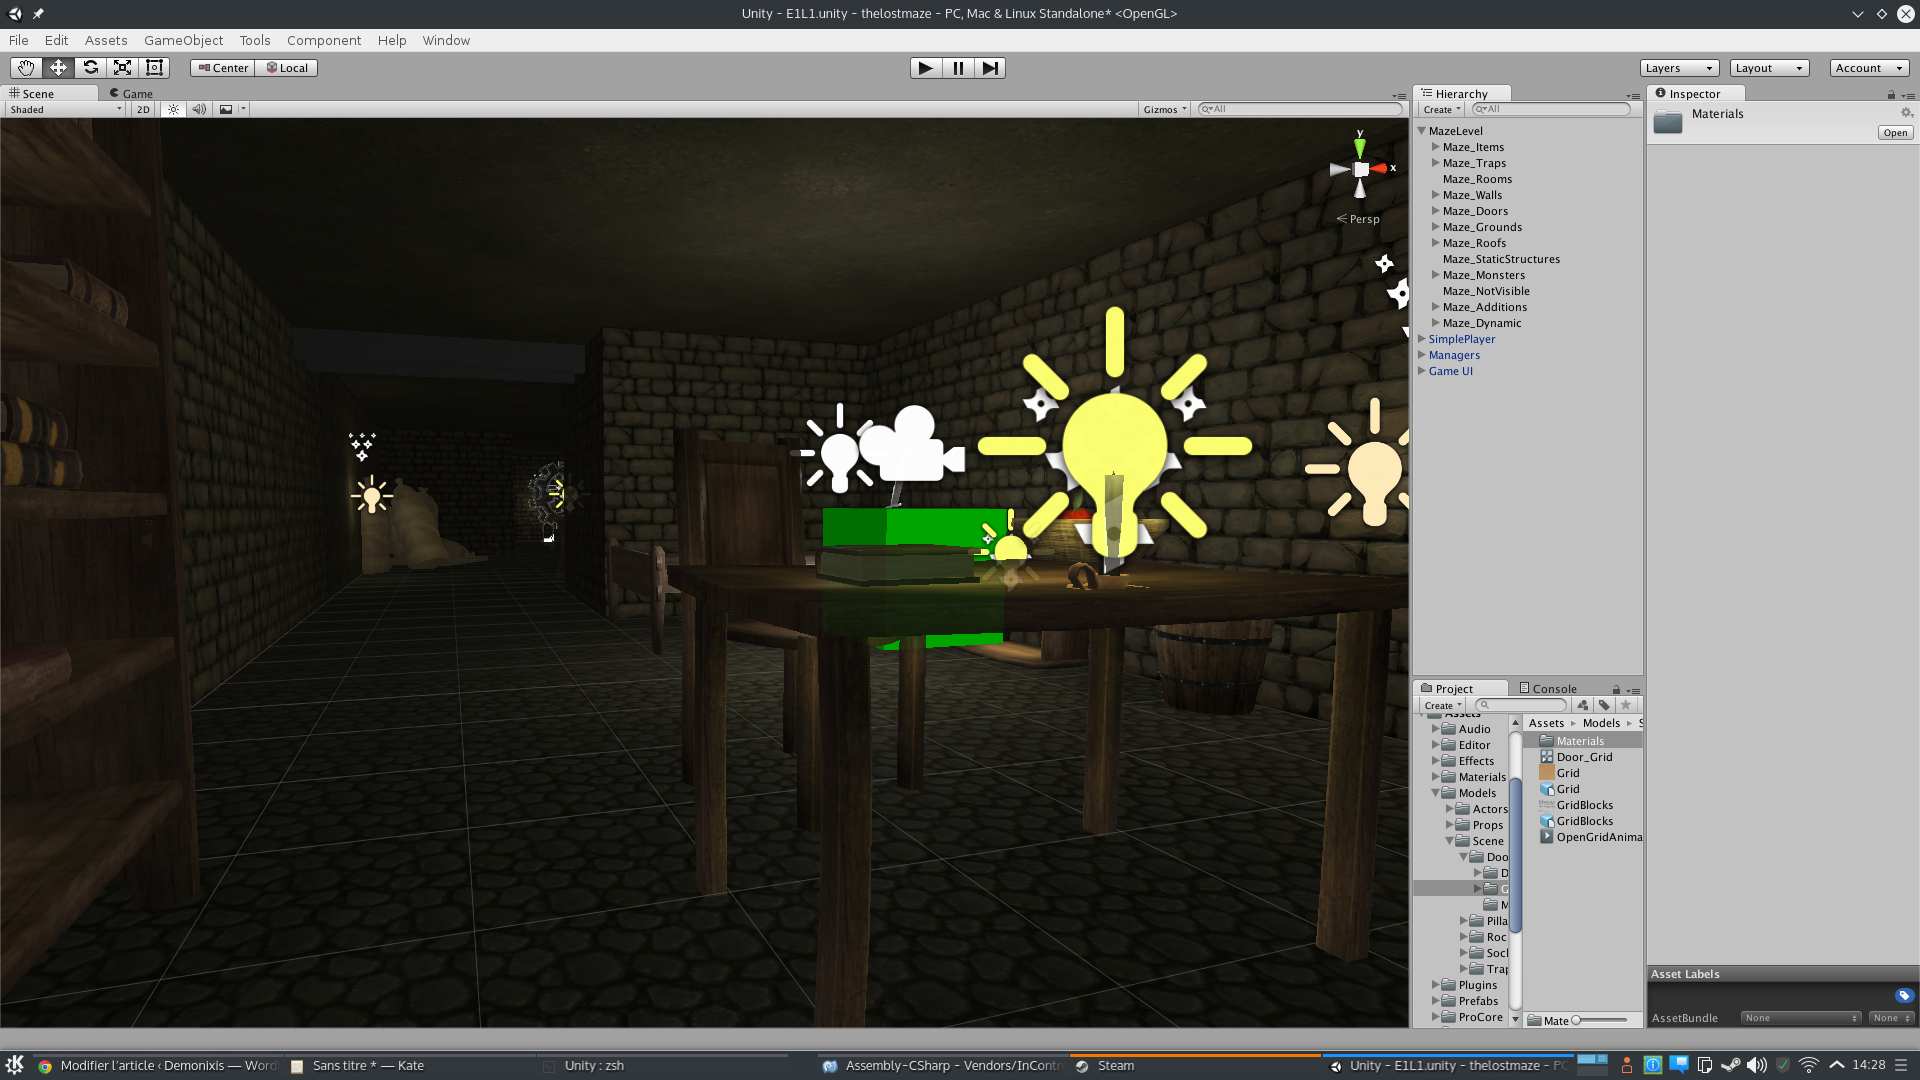Select the Scale tool
This screenshot has height=1080, width=1920.
click(122, 67)
